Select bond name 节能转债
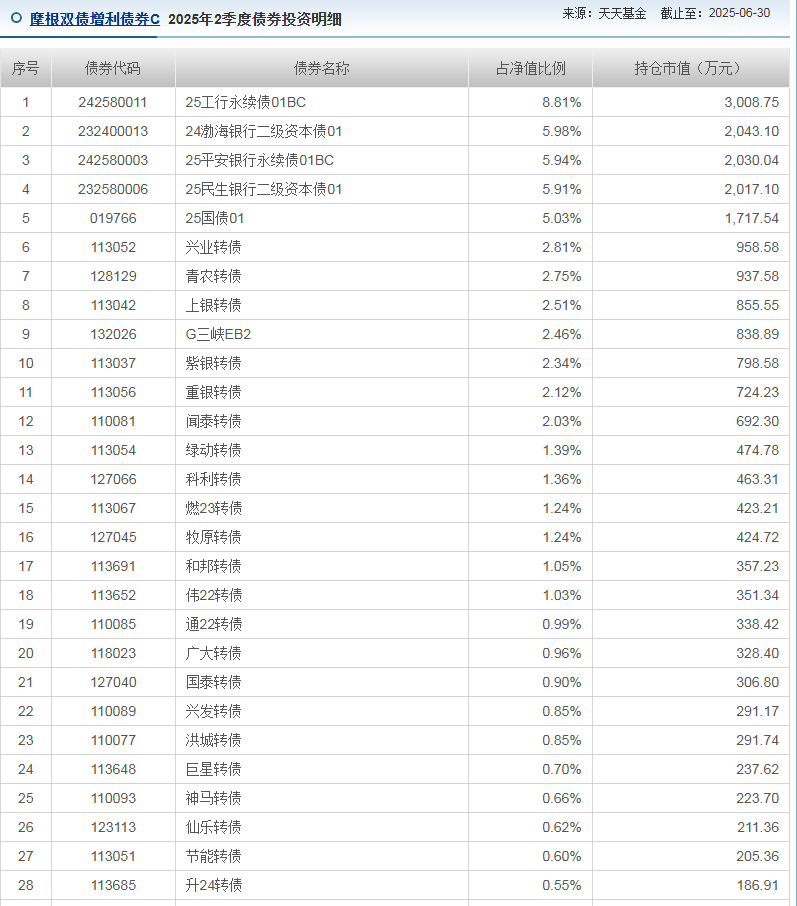 point(213,856)
